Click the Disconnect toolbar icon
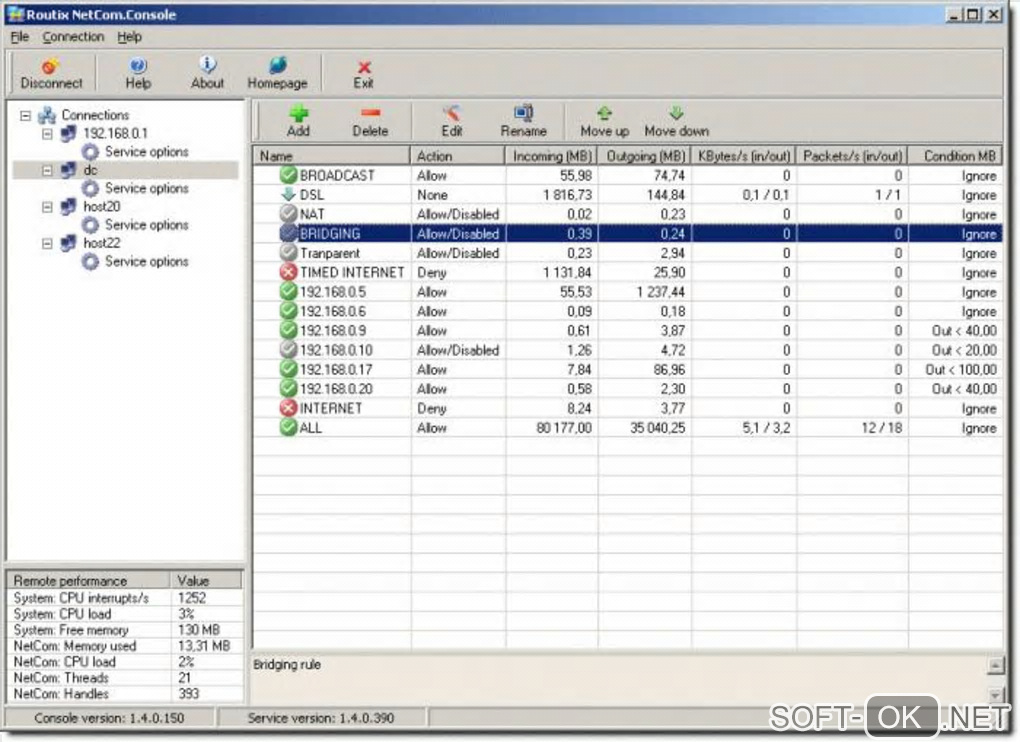This screenshot has width=1020, height=742. point(51,66)
